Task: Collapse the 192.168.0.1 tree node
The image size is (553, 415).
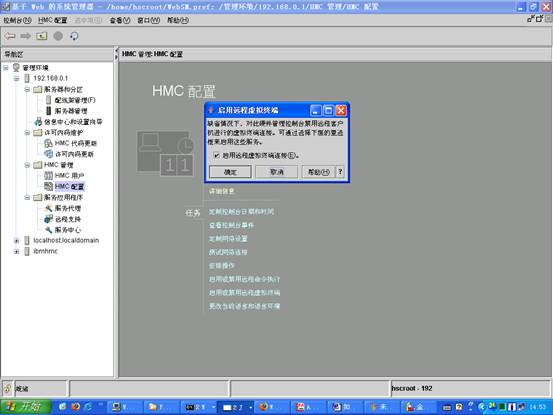Action: 16,78
